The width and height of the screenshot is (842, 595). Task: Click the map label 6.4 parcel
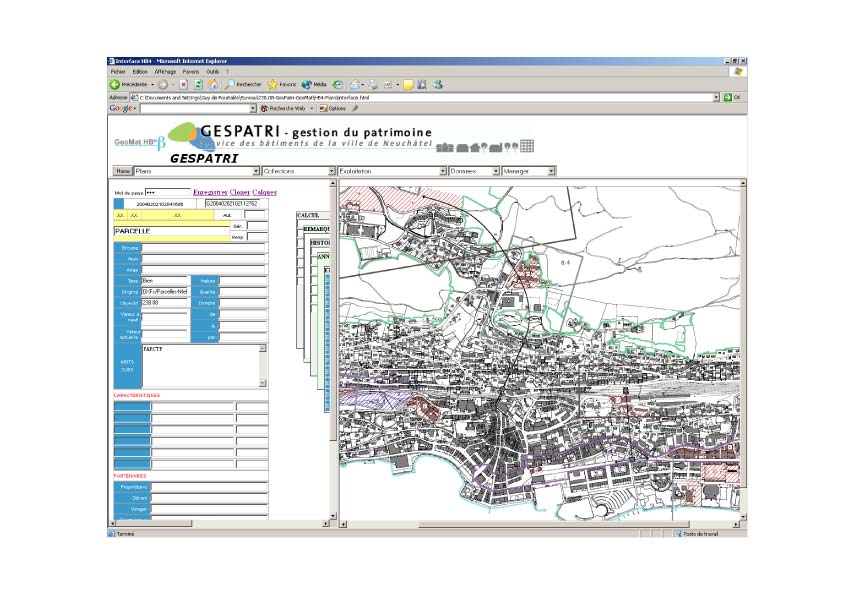[x=565, y=263]
